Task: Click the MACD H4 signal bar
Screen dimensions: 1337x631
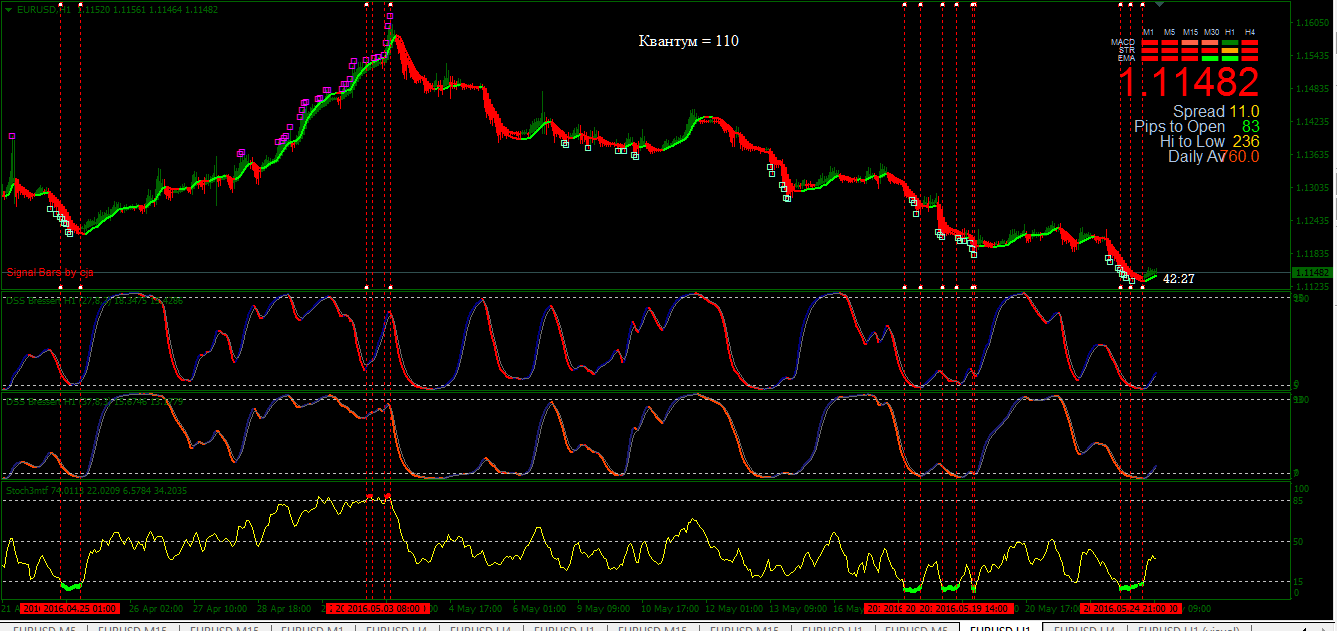Action: tap(1250, 43)
